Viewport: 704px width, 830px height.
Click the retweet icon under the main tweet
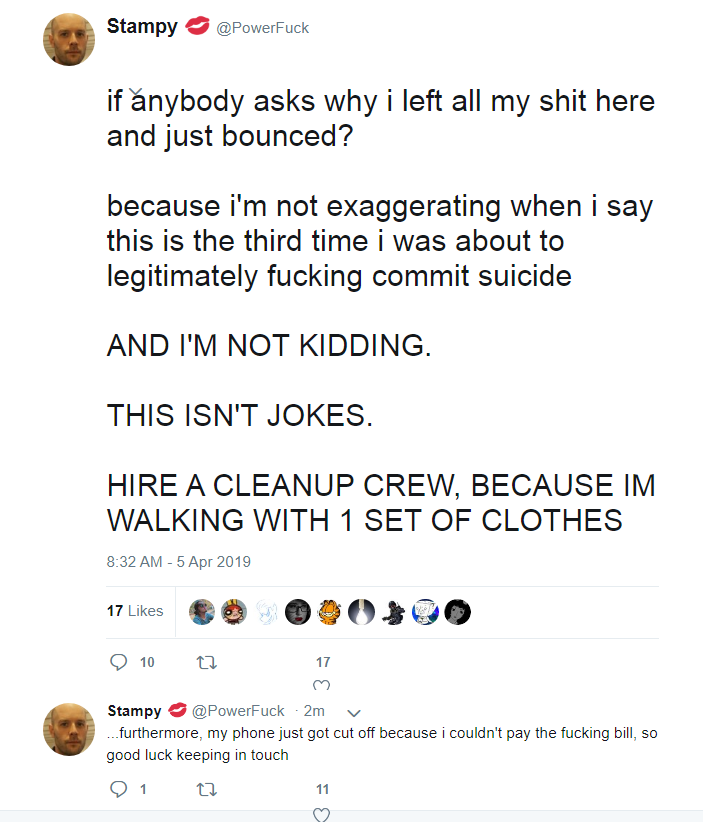coord(206,662)
